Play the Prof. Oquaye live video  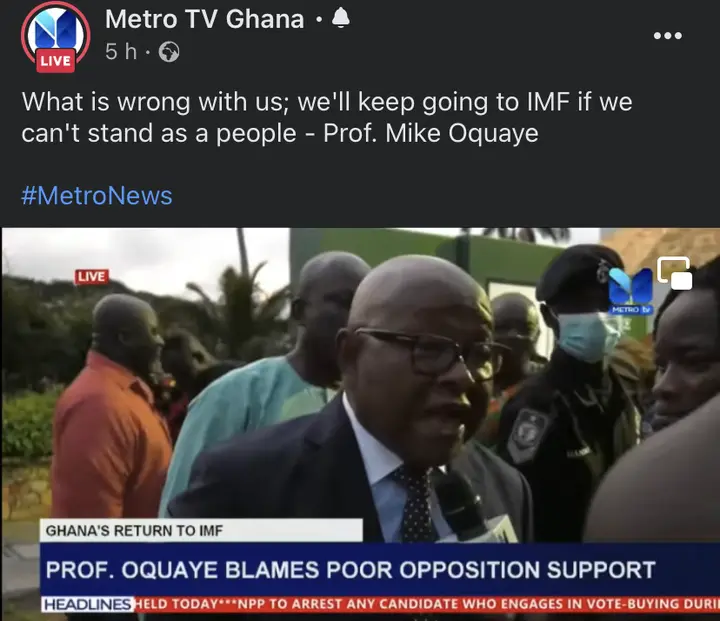pyautogui.click(x=360, y=423)
